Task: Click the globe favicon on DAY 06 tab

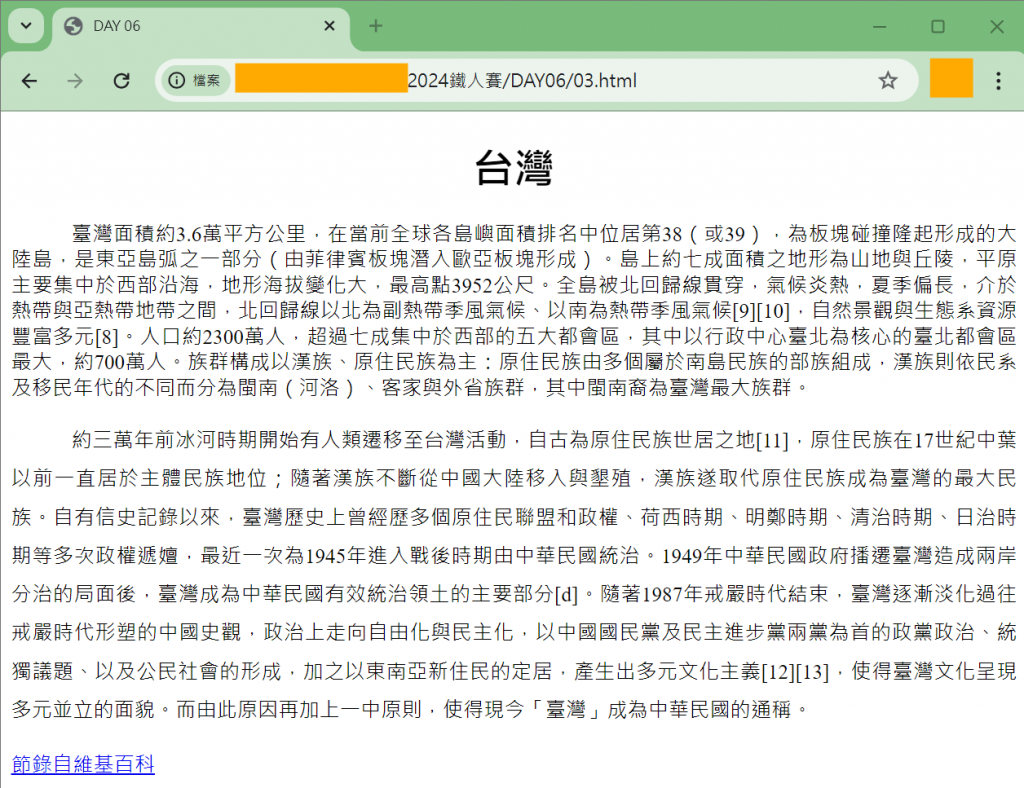Action: coord(73,26)
